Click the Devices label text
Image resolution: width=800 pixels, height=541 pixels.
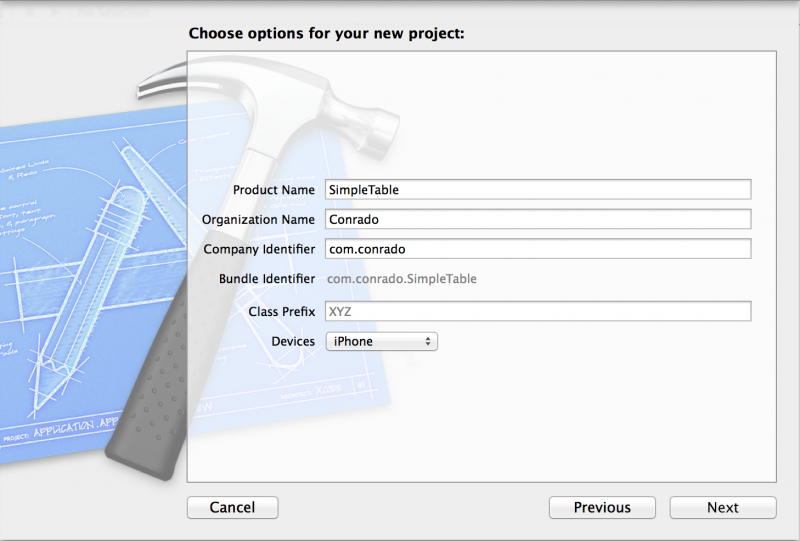[293, 341]
